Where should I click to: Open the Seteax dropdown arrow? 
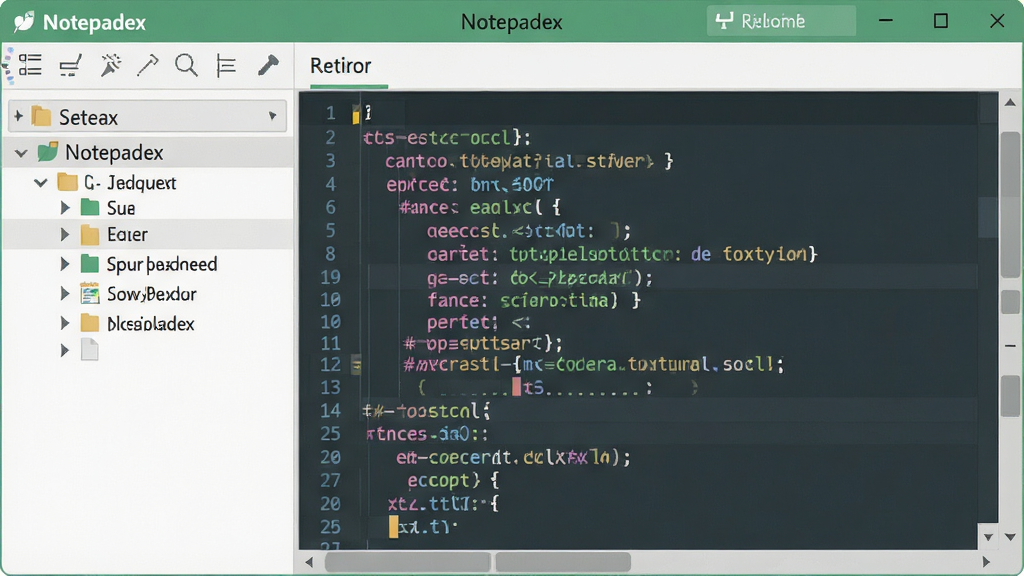pyautogui.click(x=272, y=116)
